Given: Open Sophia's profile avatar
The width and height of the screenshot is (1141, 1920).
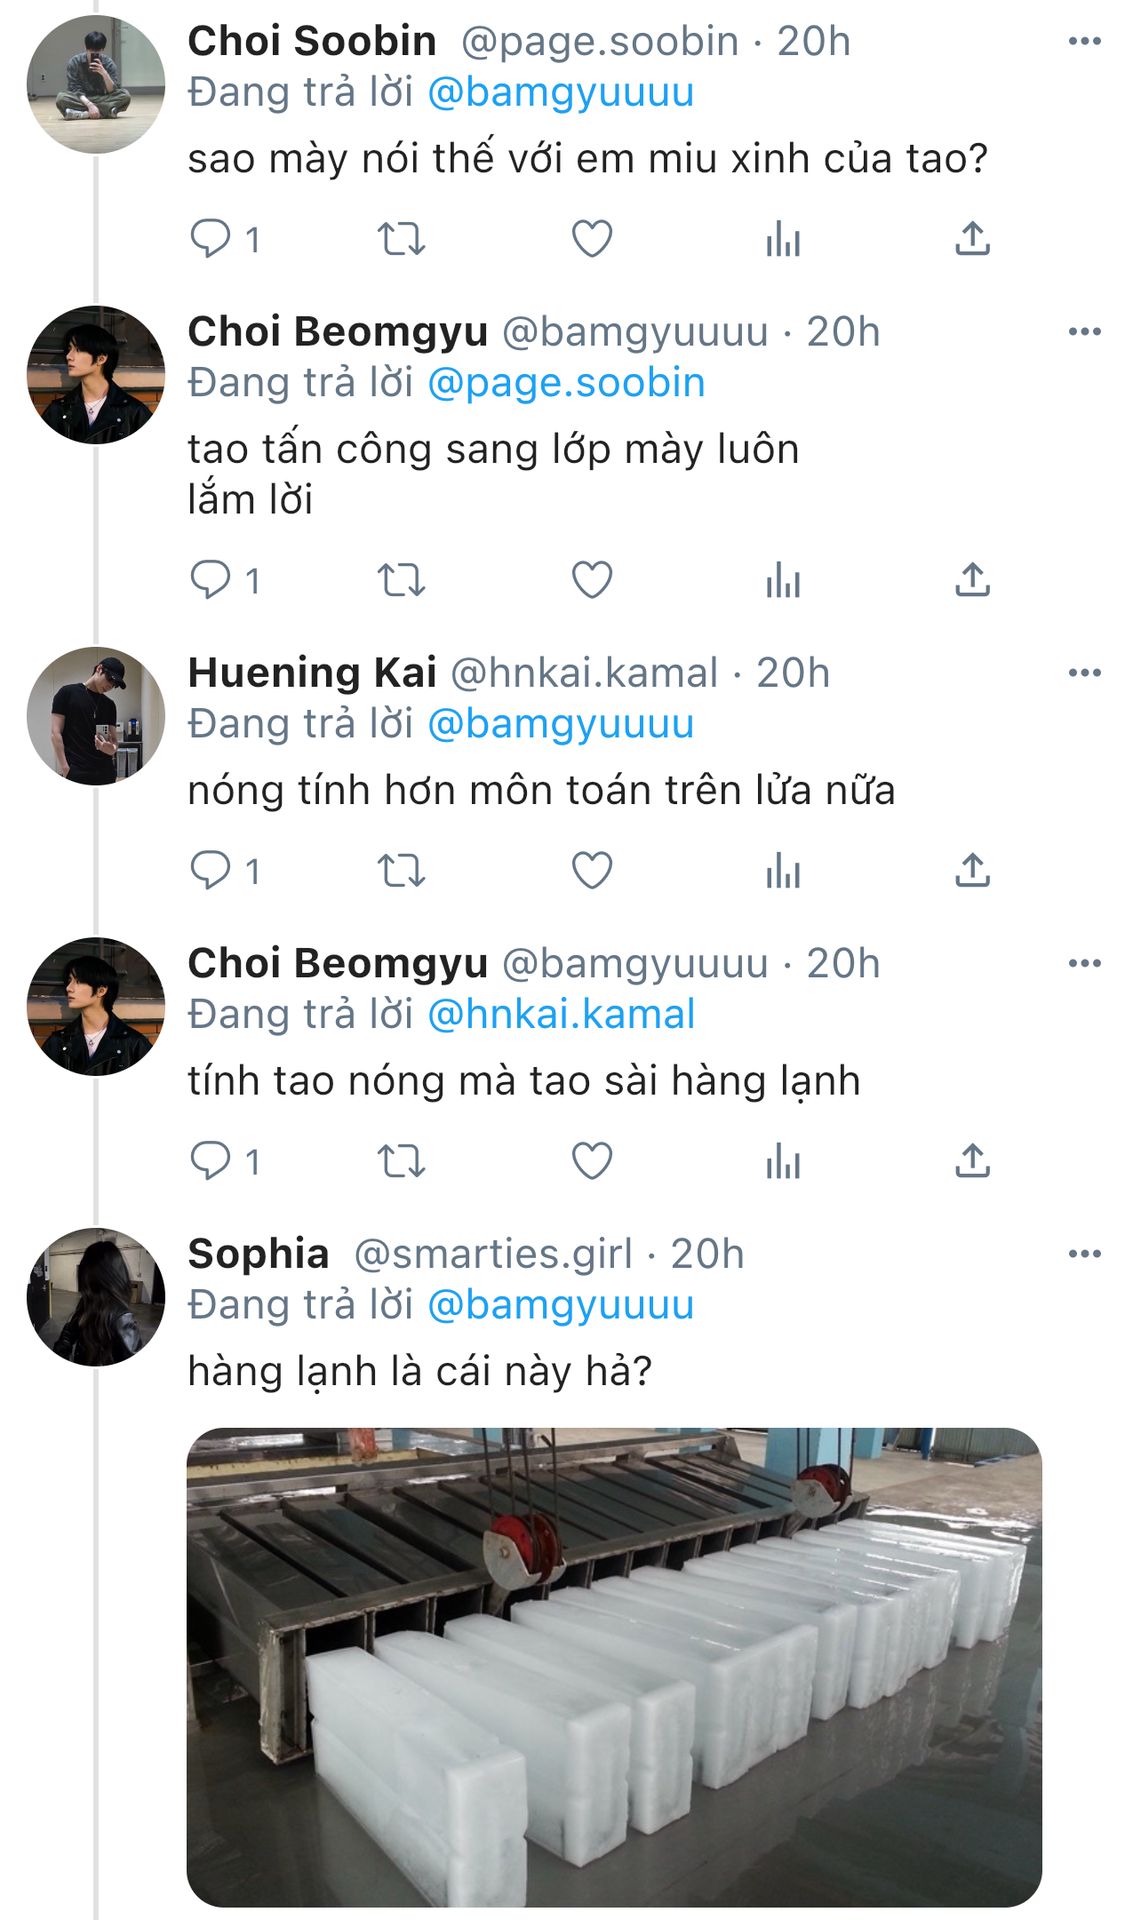Looking at the screenshot, I should (x=96, y=1297).
